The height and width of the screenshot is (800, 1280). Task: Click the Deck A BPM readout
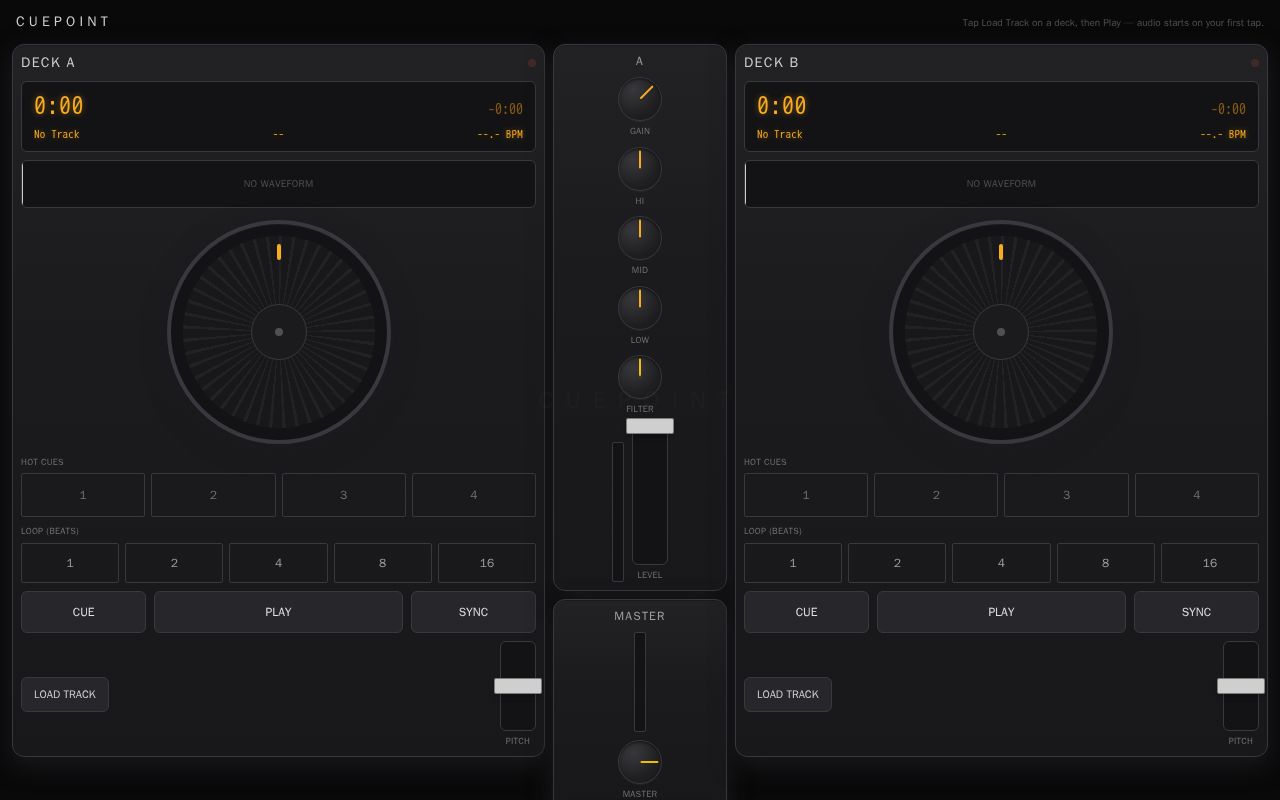click(x=500, y=134)
